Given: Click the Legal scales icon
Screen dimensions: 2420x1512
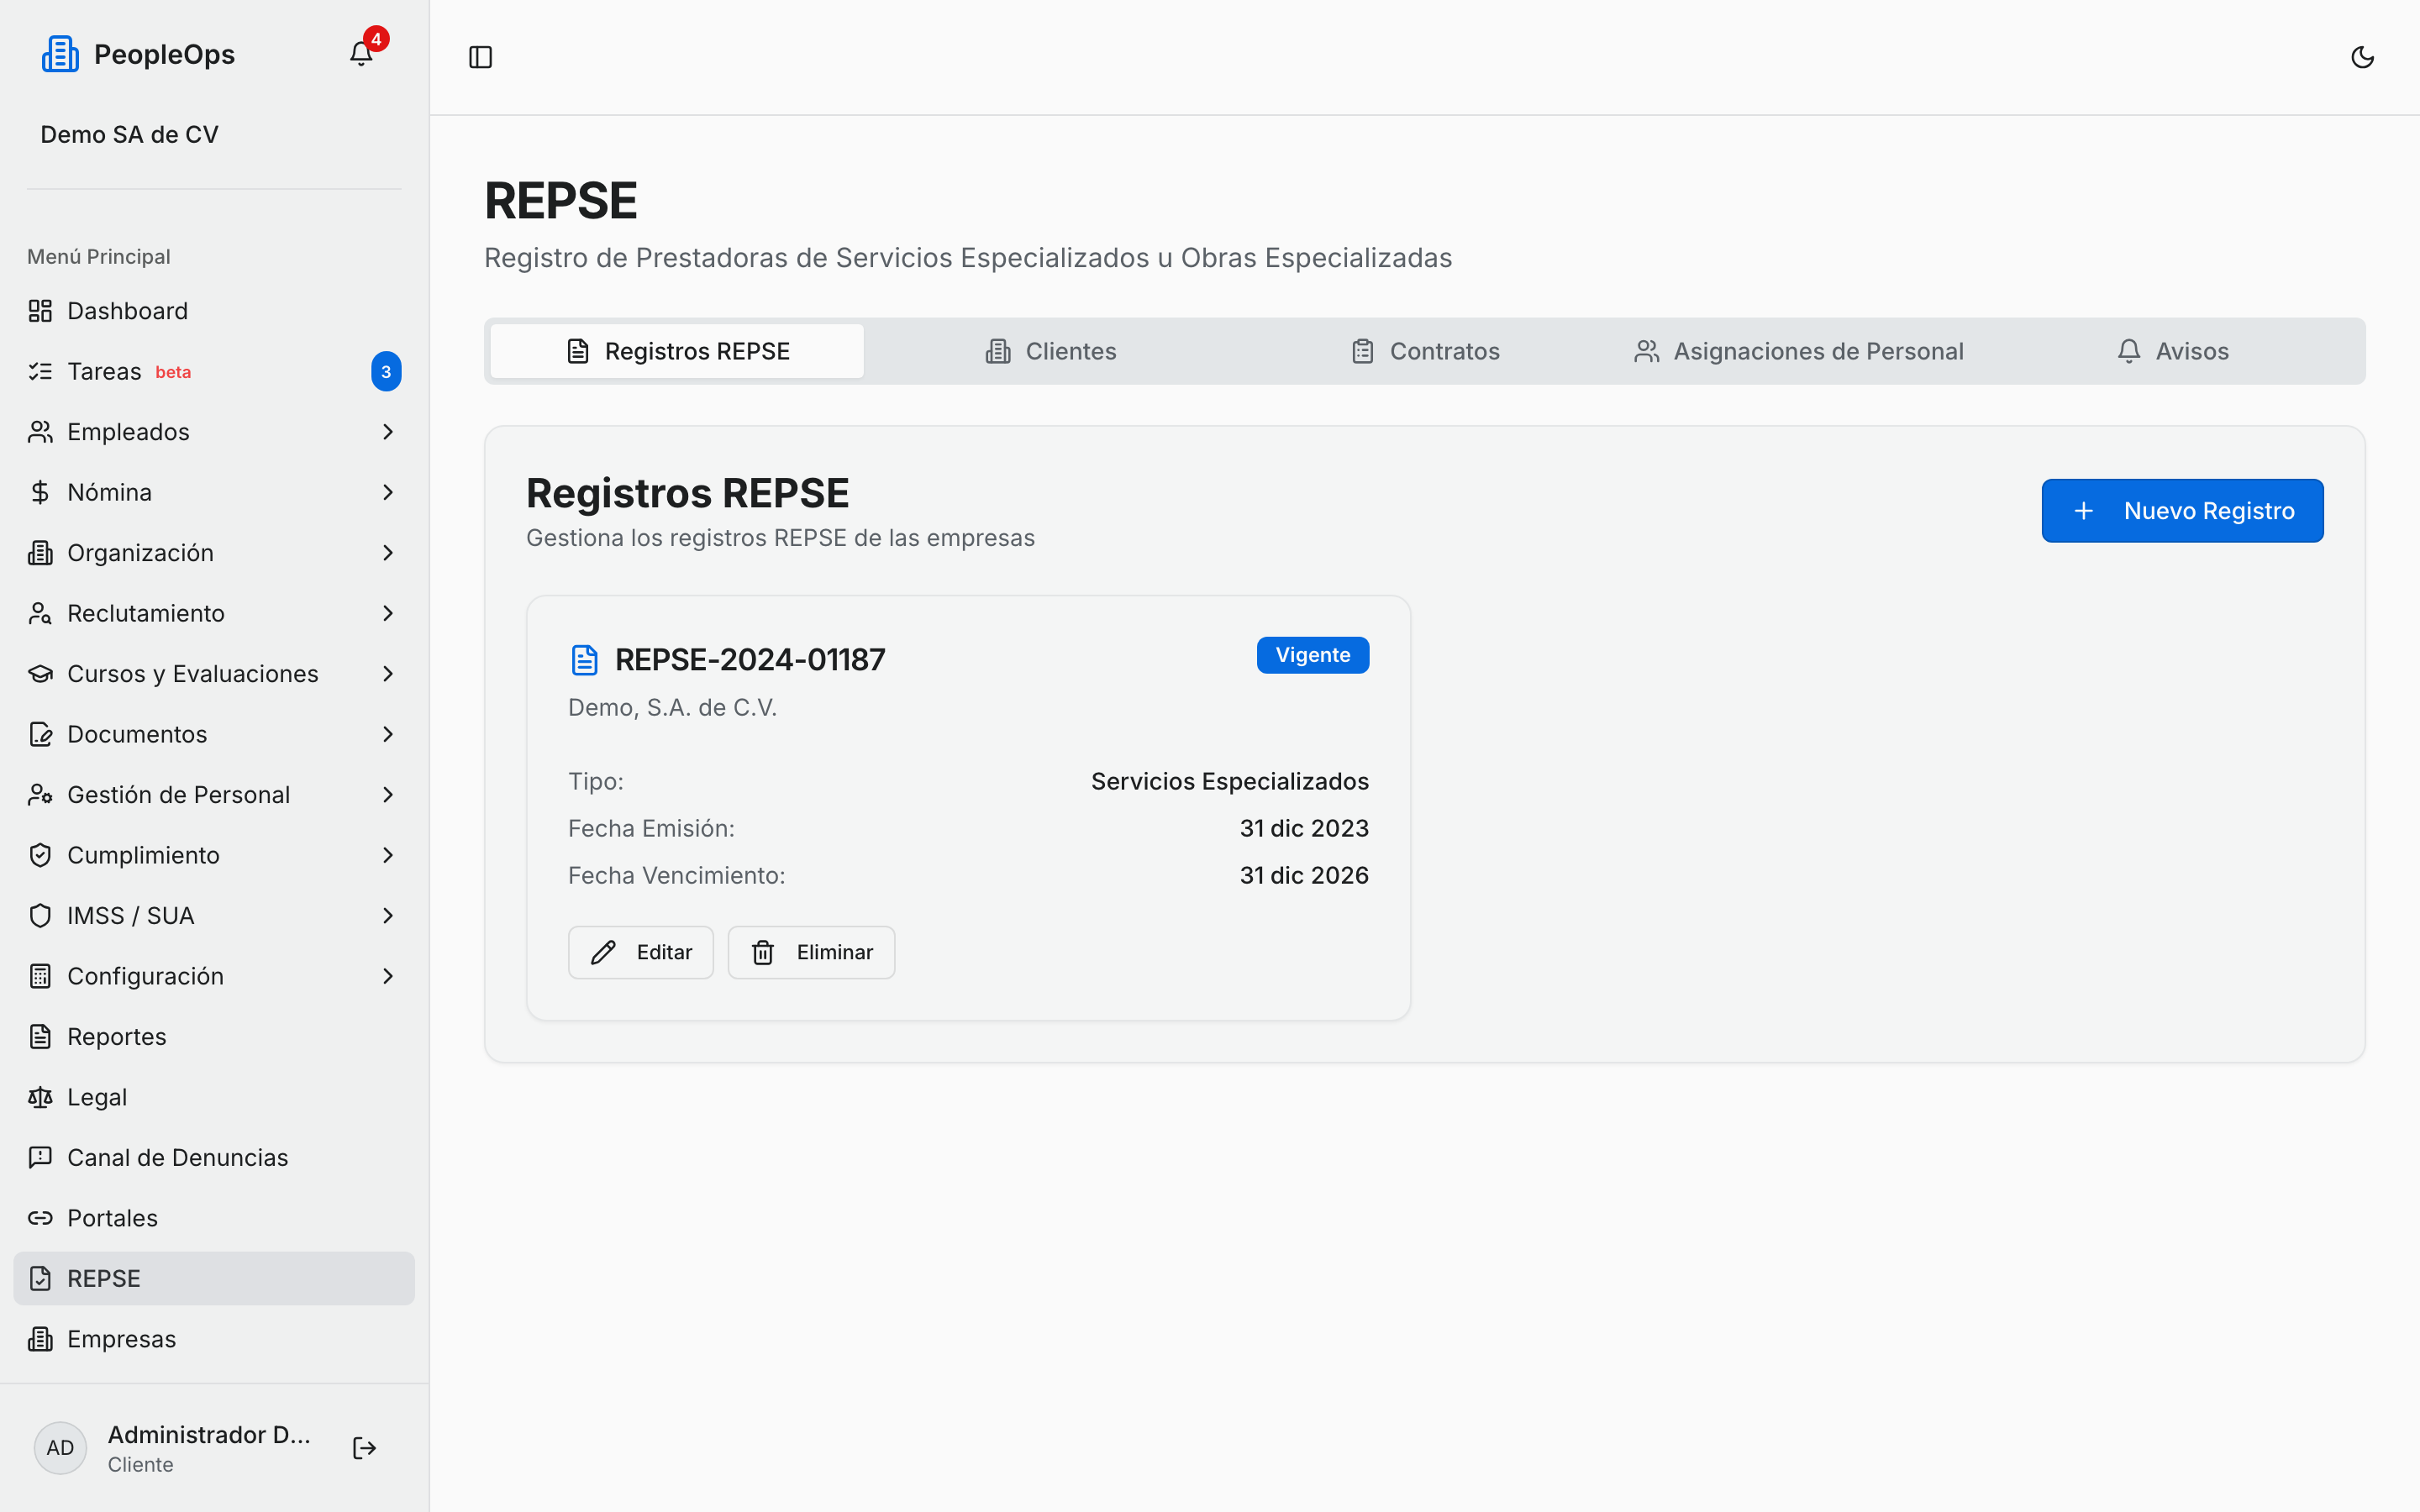Looking at the screenshot, I should click(40, 1097).
